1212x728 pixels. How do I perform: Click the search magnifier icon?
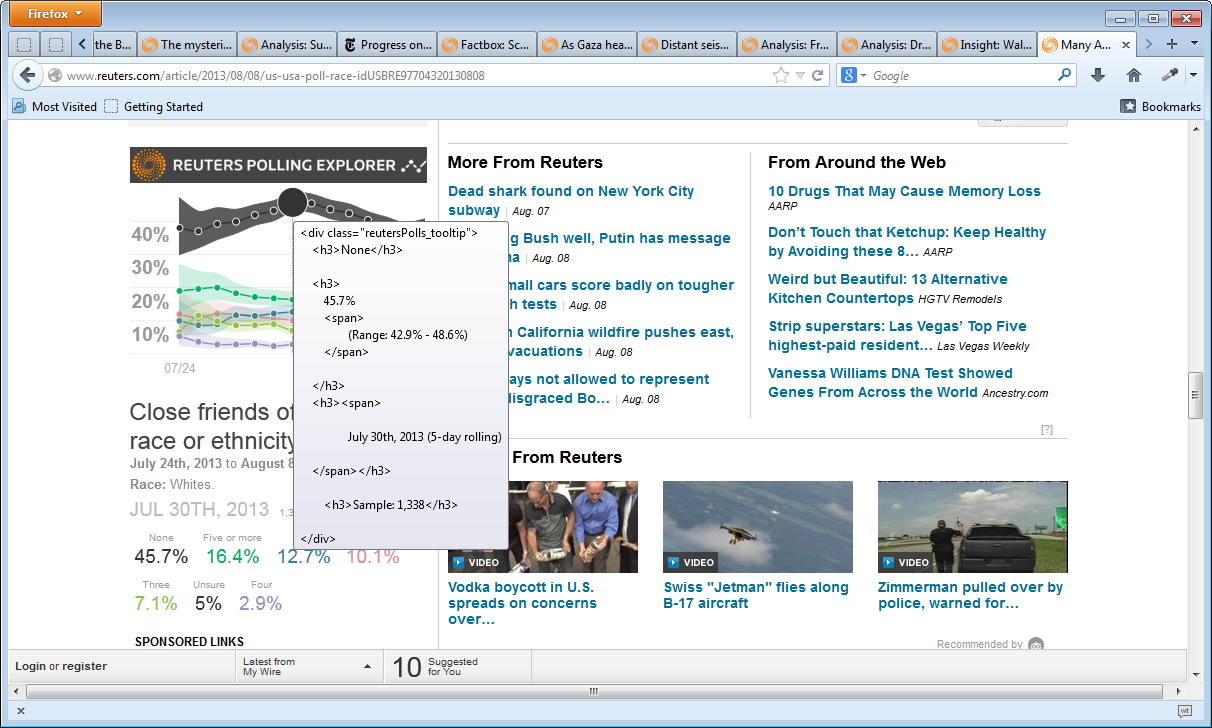pyautogui.click(x=1064, y=75)
